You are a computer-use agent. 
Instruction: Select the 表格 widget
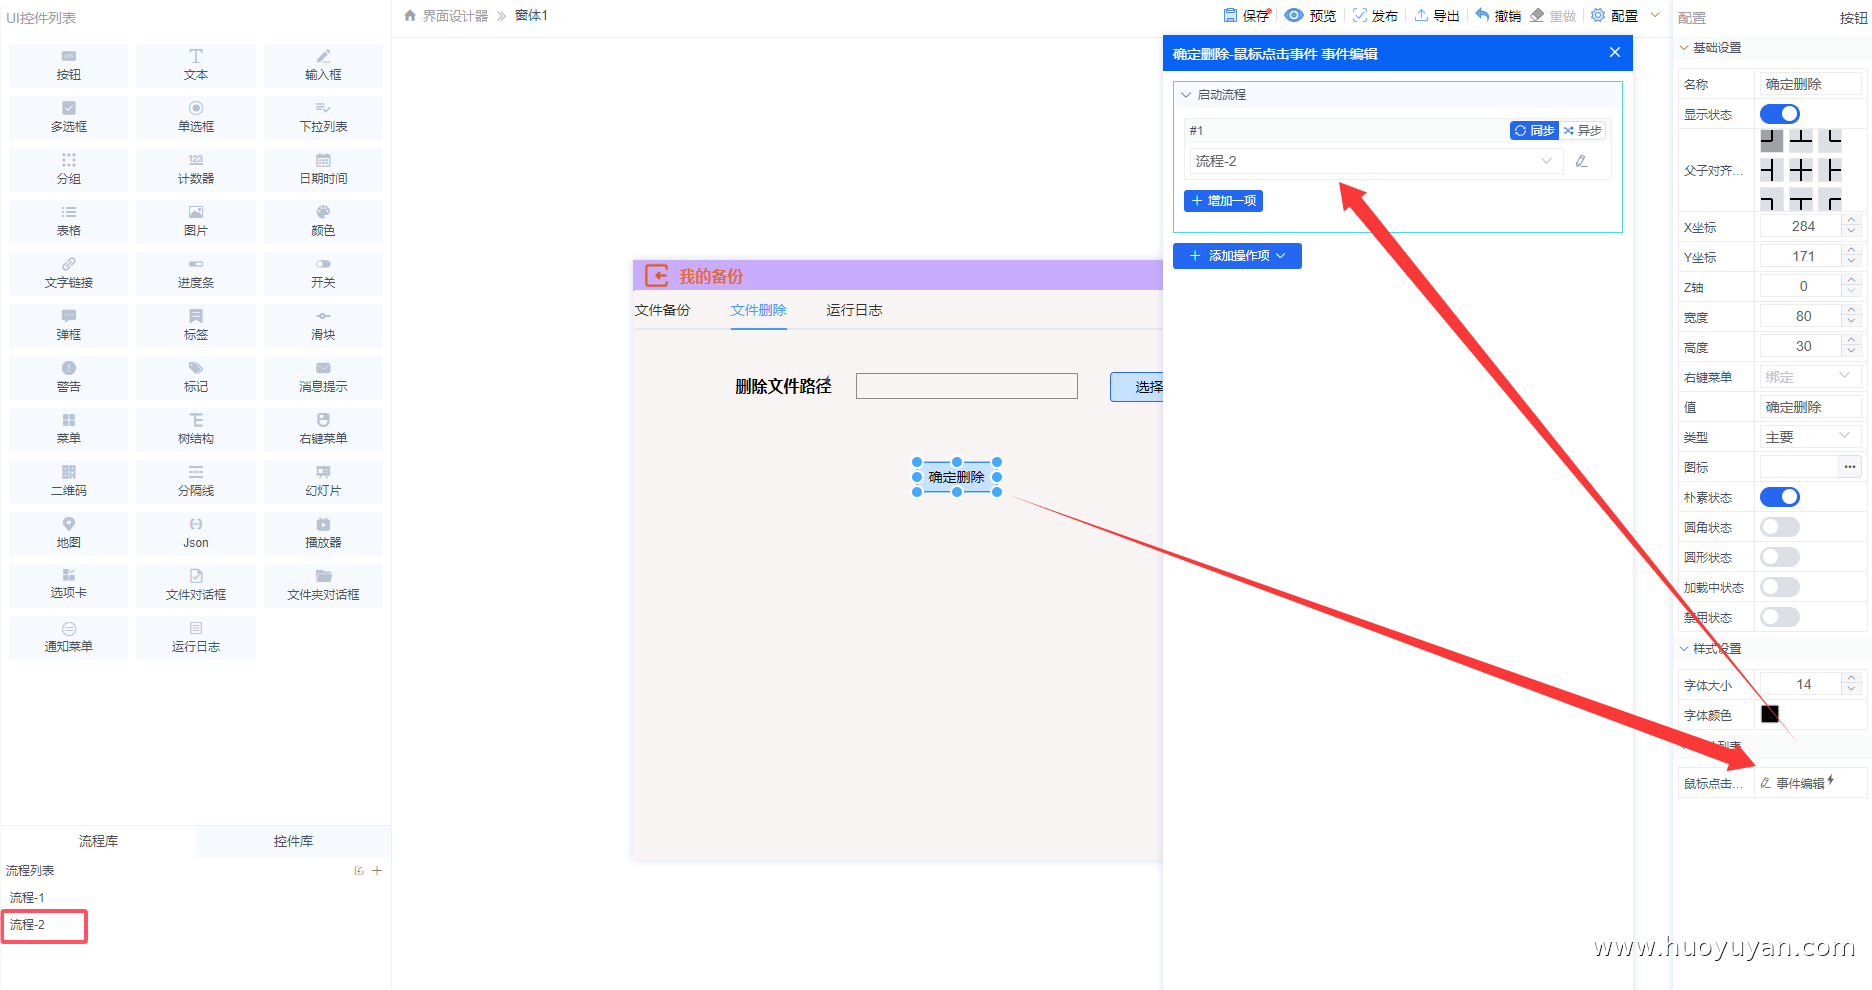tap(68, 222)
